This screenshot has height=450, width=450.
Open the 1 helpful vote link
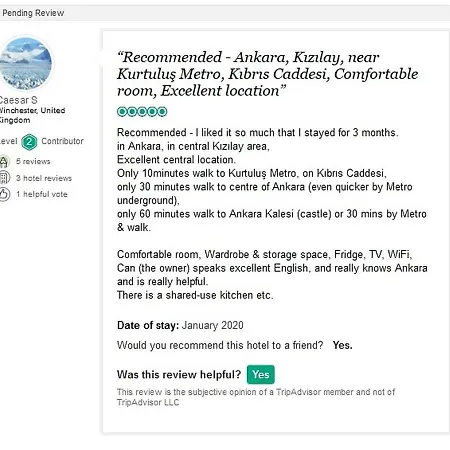(42, 194)
